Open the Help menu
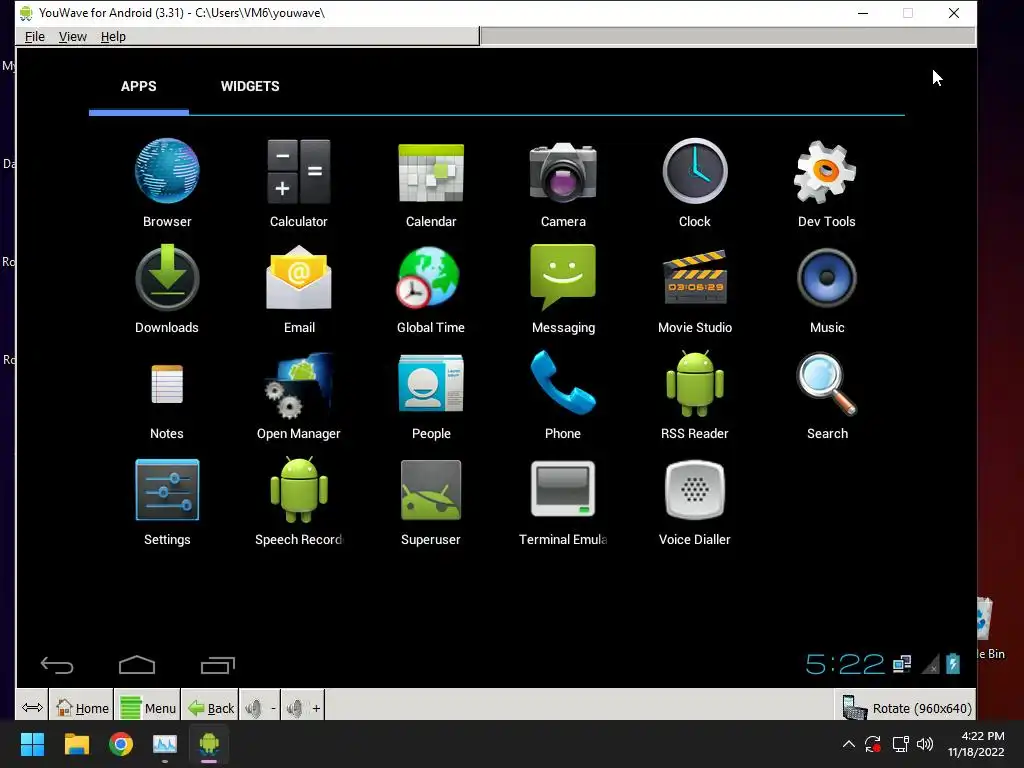 113,37
